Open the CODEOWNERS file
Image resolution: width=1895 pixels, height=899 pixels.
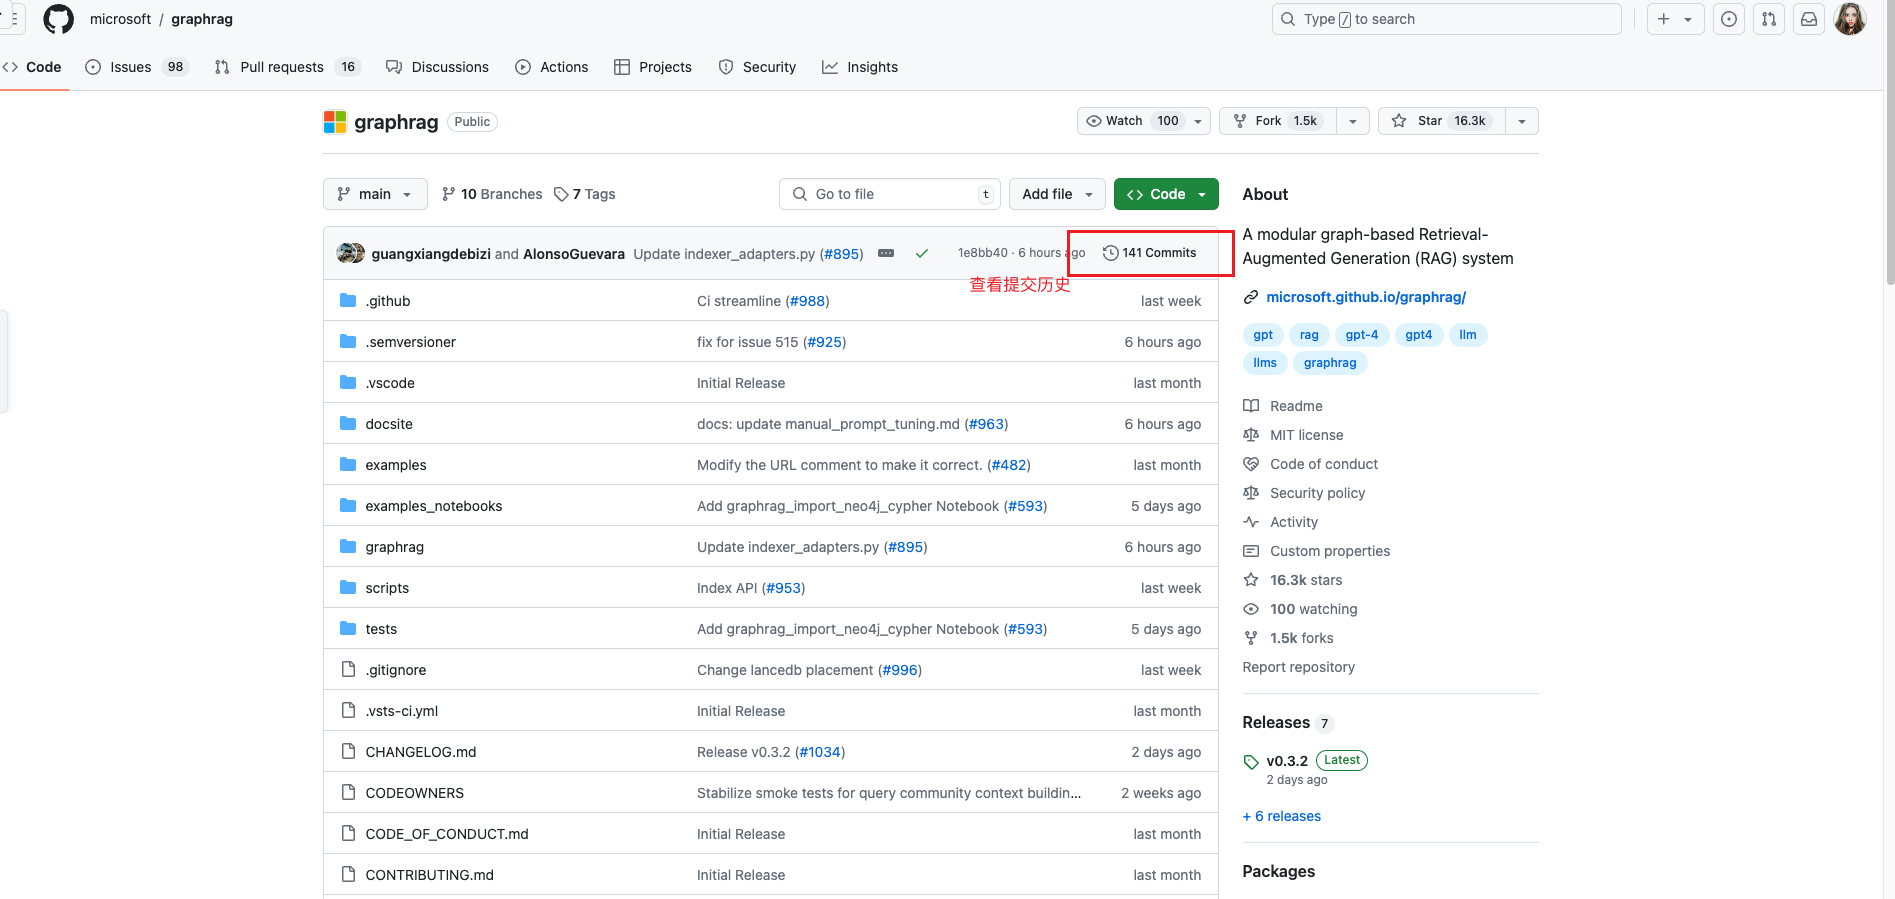pyautogui.click(x=415, y=793)
